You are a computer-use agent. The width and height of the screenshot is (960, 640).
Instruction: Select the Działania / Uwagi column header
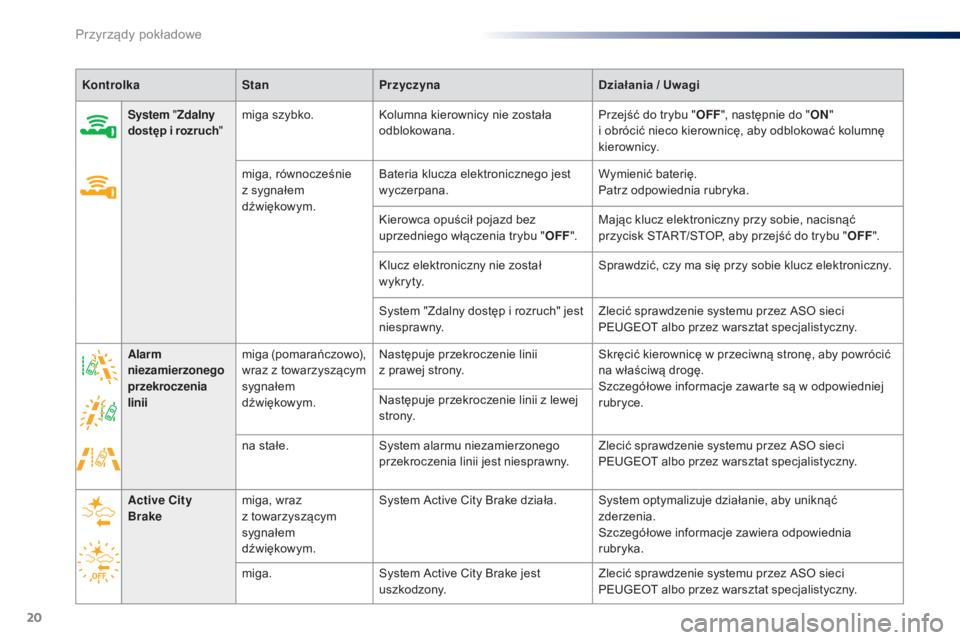(648, 85)
